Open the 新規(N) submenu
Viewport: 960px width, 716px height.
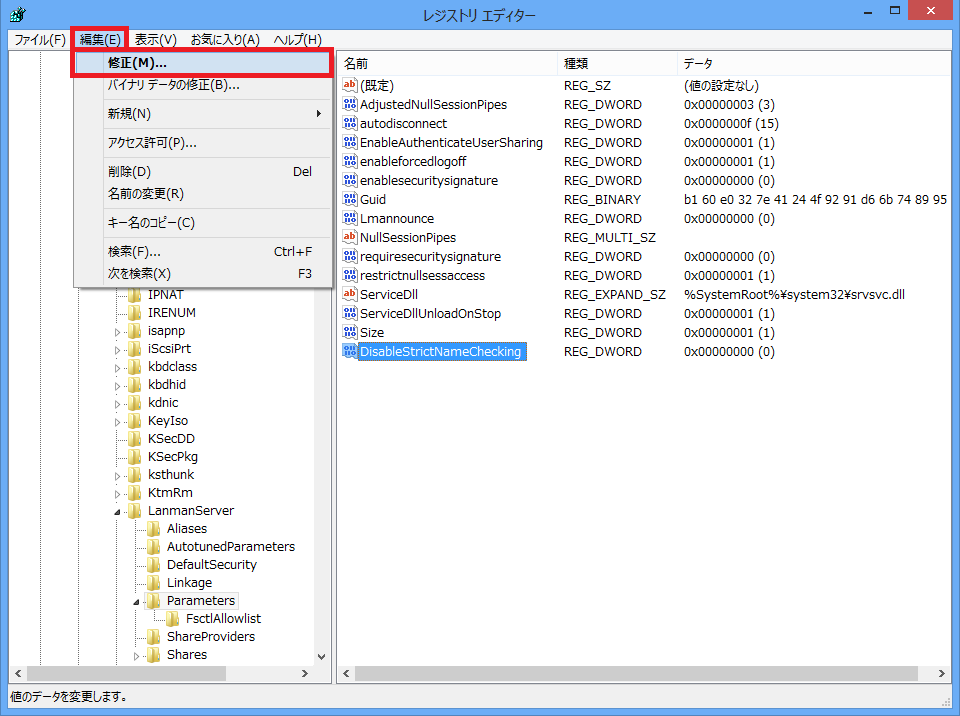coord(130,114)
